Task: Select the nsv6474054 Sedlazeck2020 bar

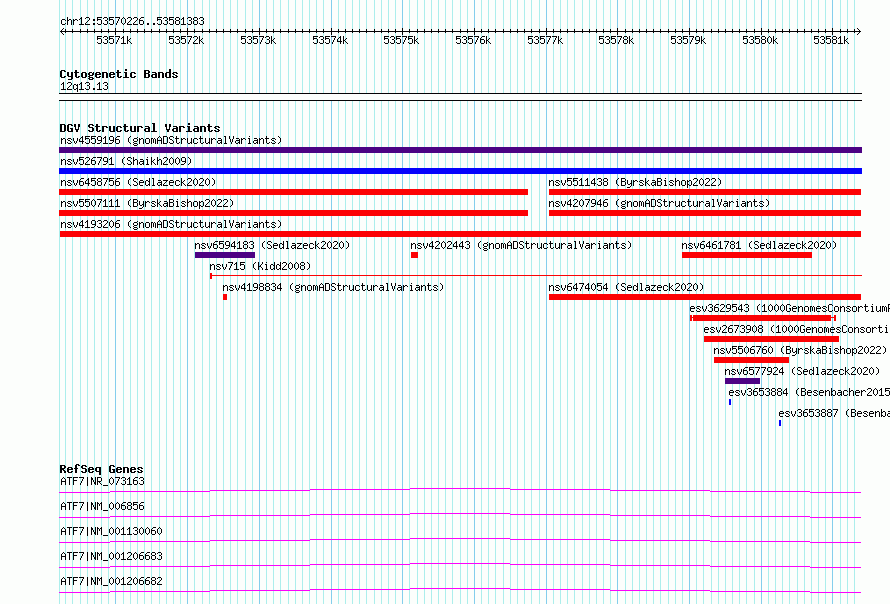Action: click(x=705, y=297)
